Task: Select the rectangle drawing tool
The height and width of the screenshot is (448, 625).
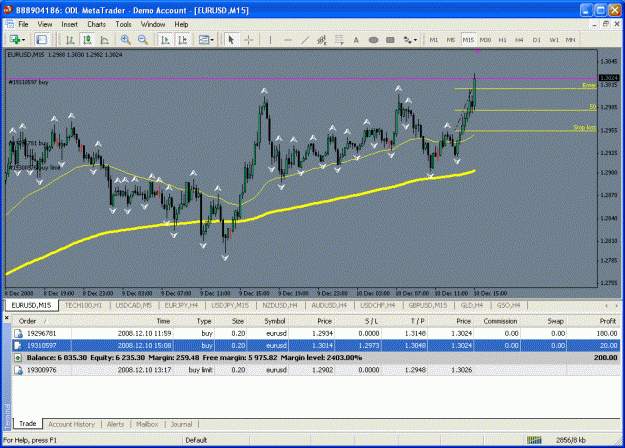Action: click(391, 40)
